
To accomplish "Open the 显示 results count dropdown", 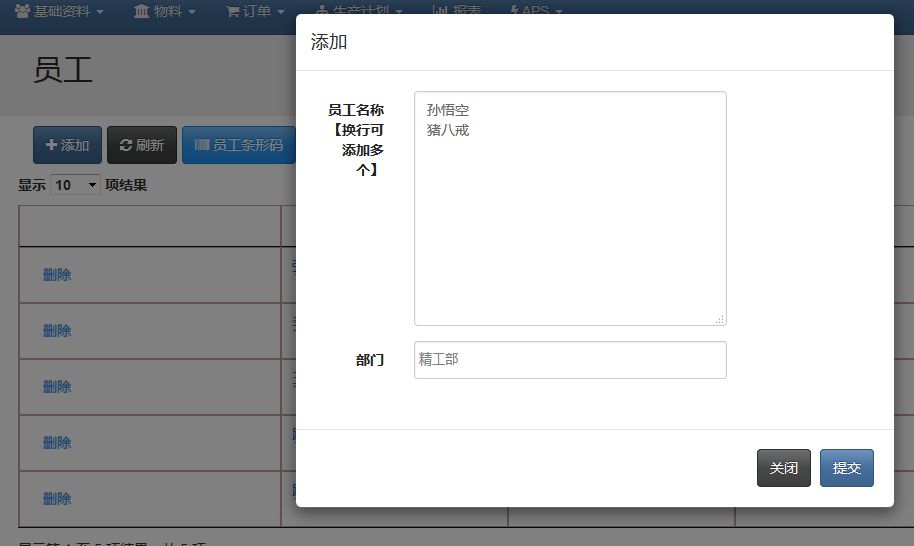I will pyautogui.click(x=76, y=185).
